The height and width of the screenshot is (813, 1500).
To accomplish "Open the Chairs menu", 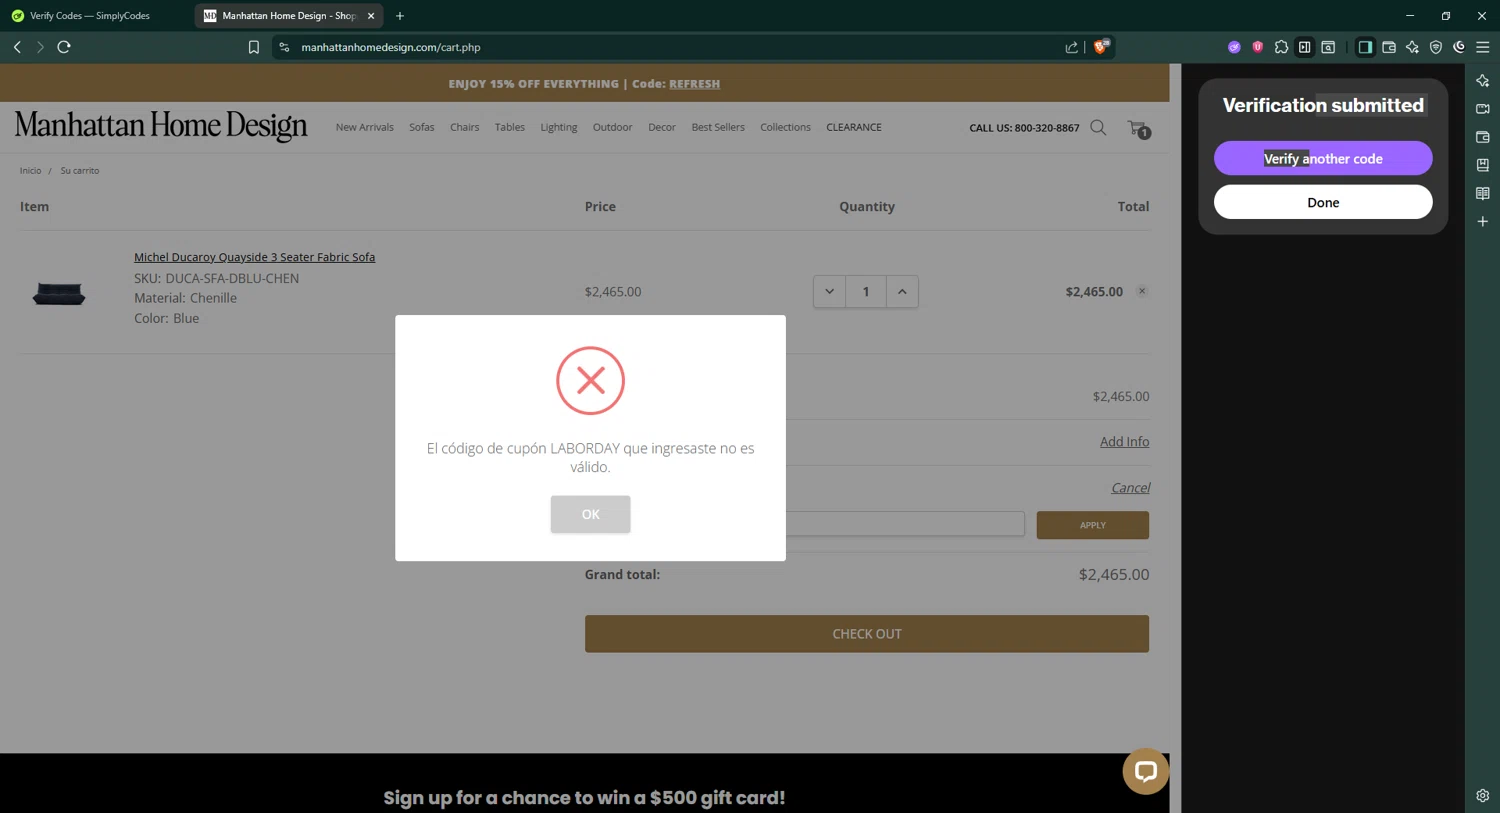I will click(x=464, y=127).
